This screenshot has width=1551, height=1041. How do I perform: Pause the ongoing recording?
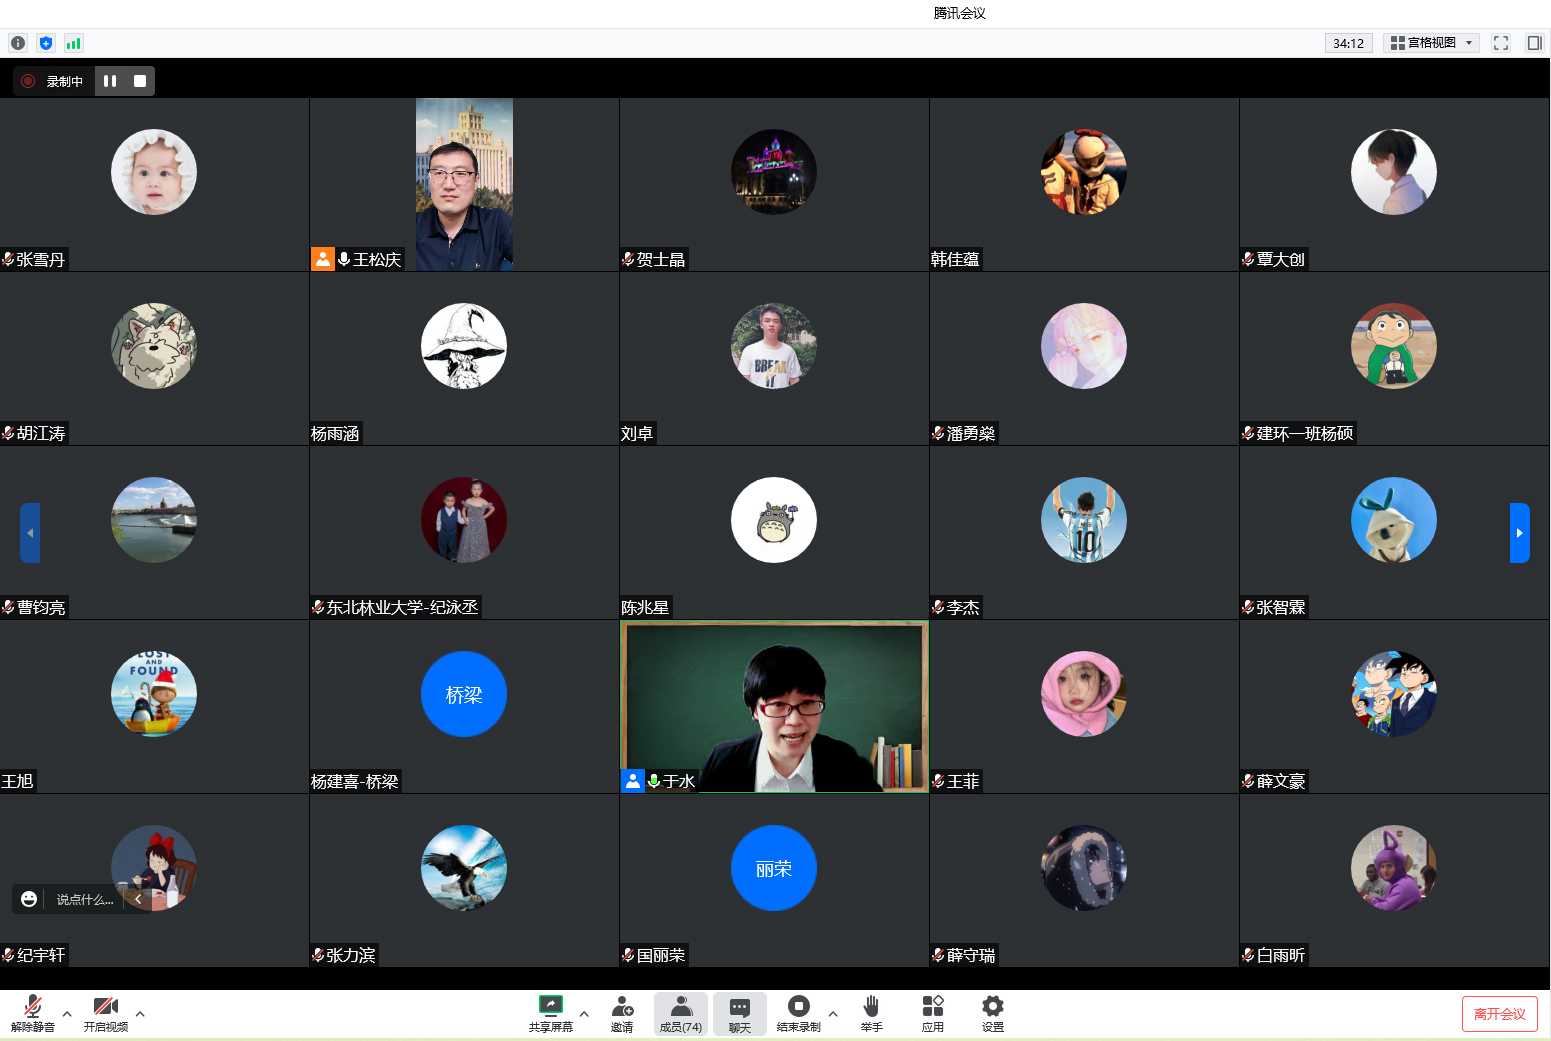(110, 81)
